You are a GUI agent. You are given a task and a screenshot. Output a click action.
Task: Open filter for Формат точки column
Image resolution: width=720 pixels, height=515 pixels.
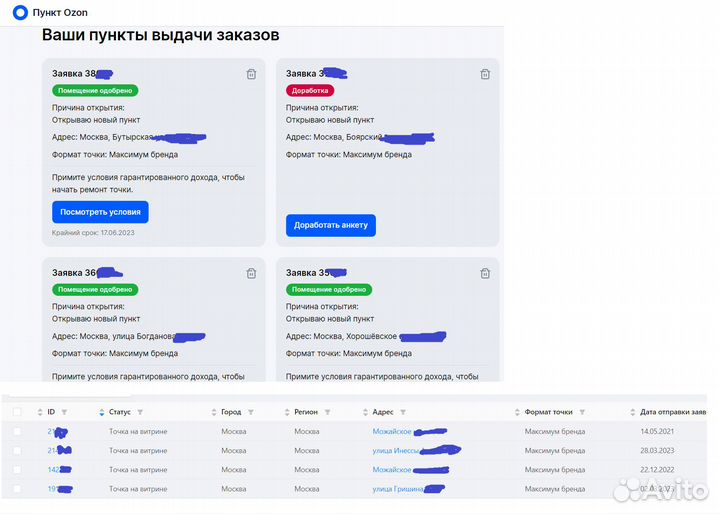585,412
